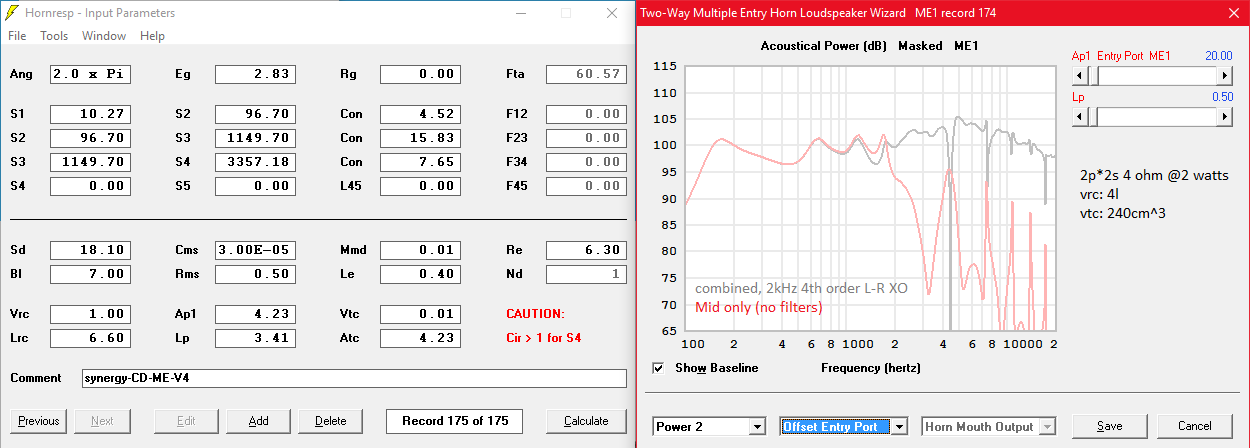The height and width of the screenshot is (448, 1250).
Task: Click the Vtc value field
Action: tap(420, 314)
